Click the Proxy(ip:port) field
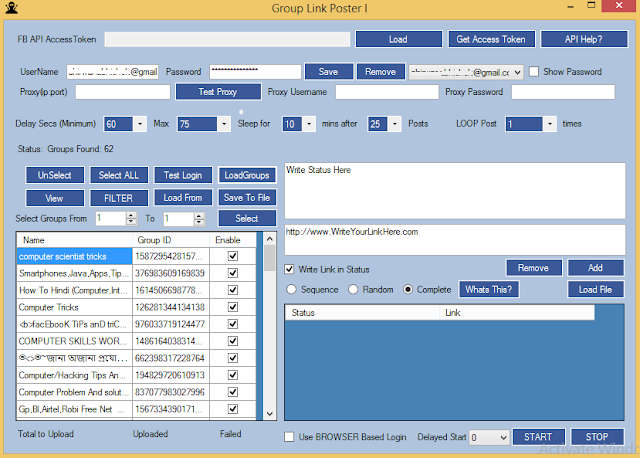Image resolution: width=640 pixels, height=458 pixels. 122,92
